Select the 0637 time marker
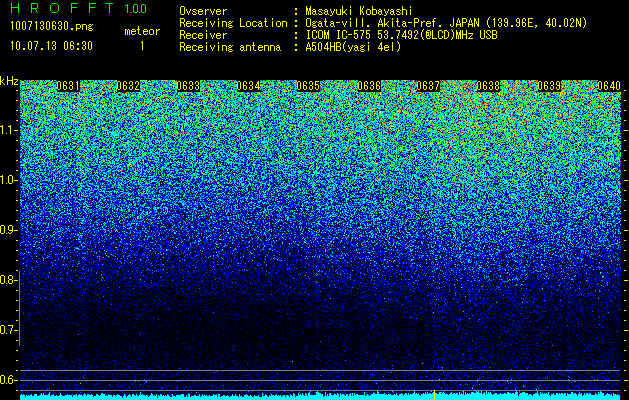629x400 pixels. (x=428, y=86)
